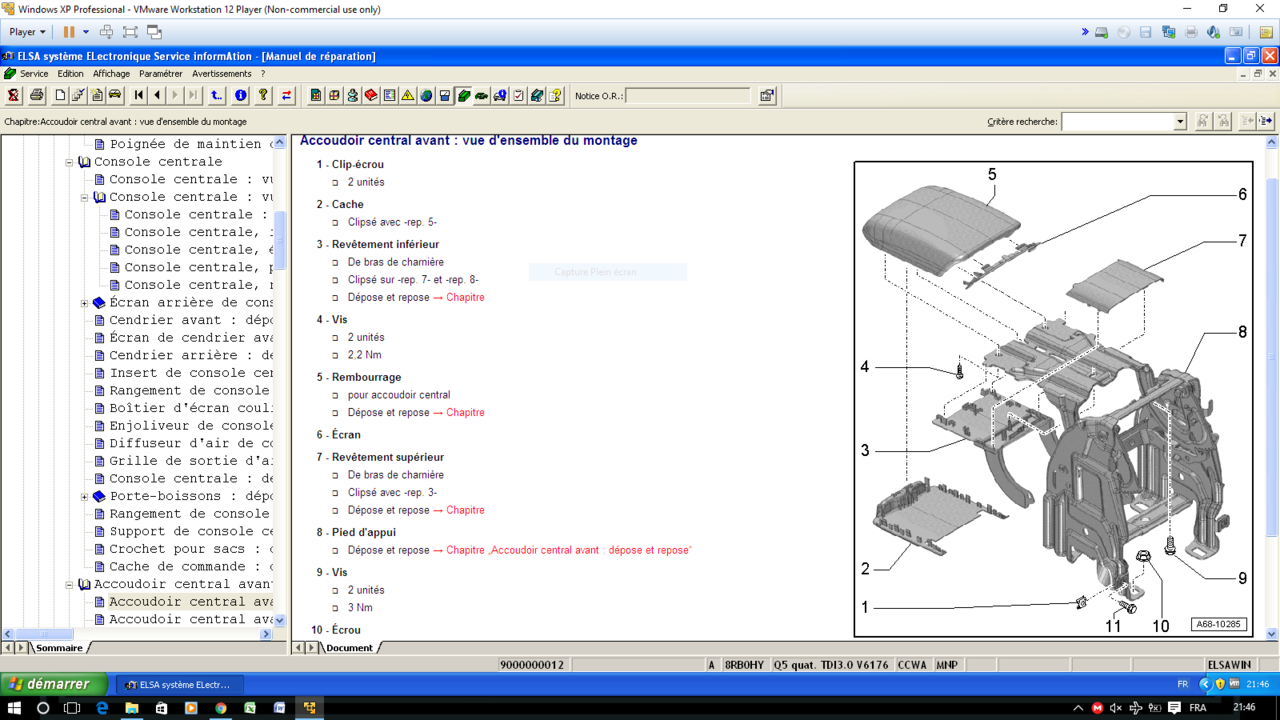Image resolution: width=1280 pixels, height=720 pixels.
Task: Expand the Porte-boissons tree node
Action: point(84,495)
